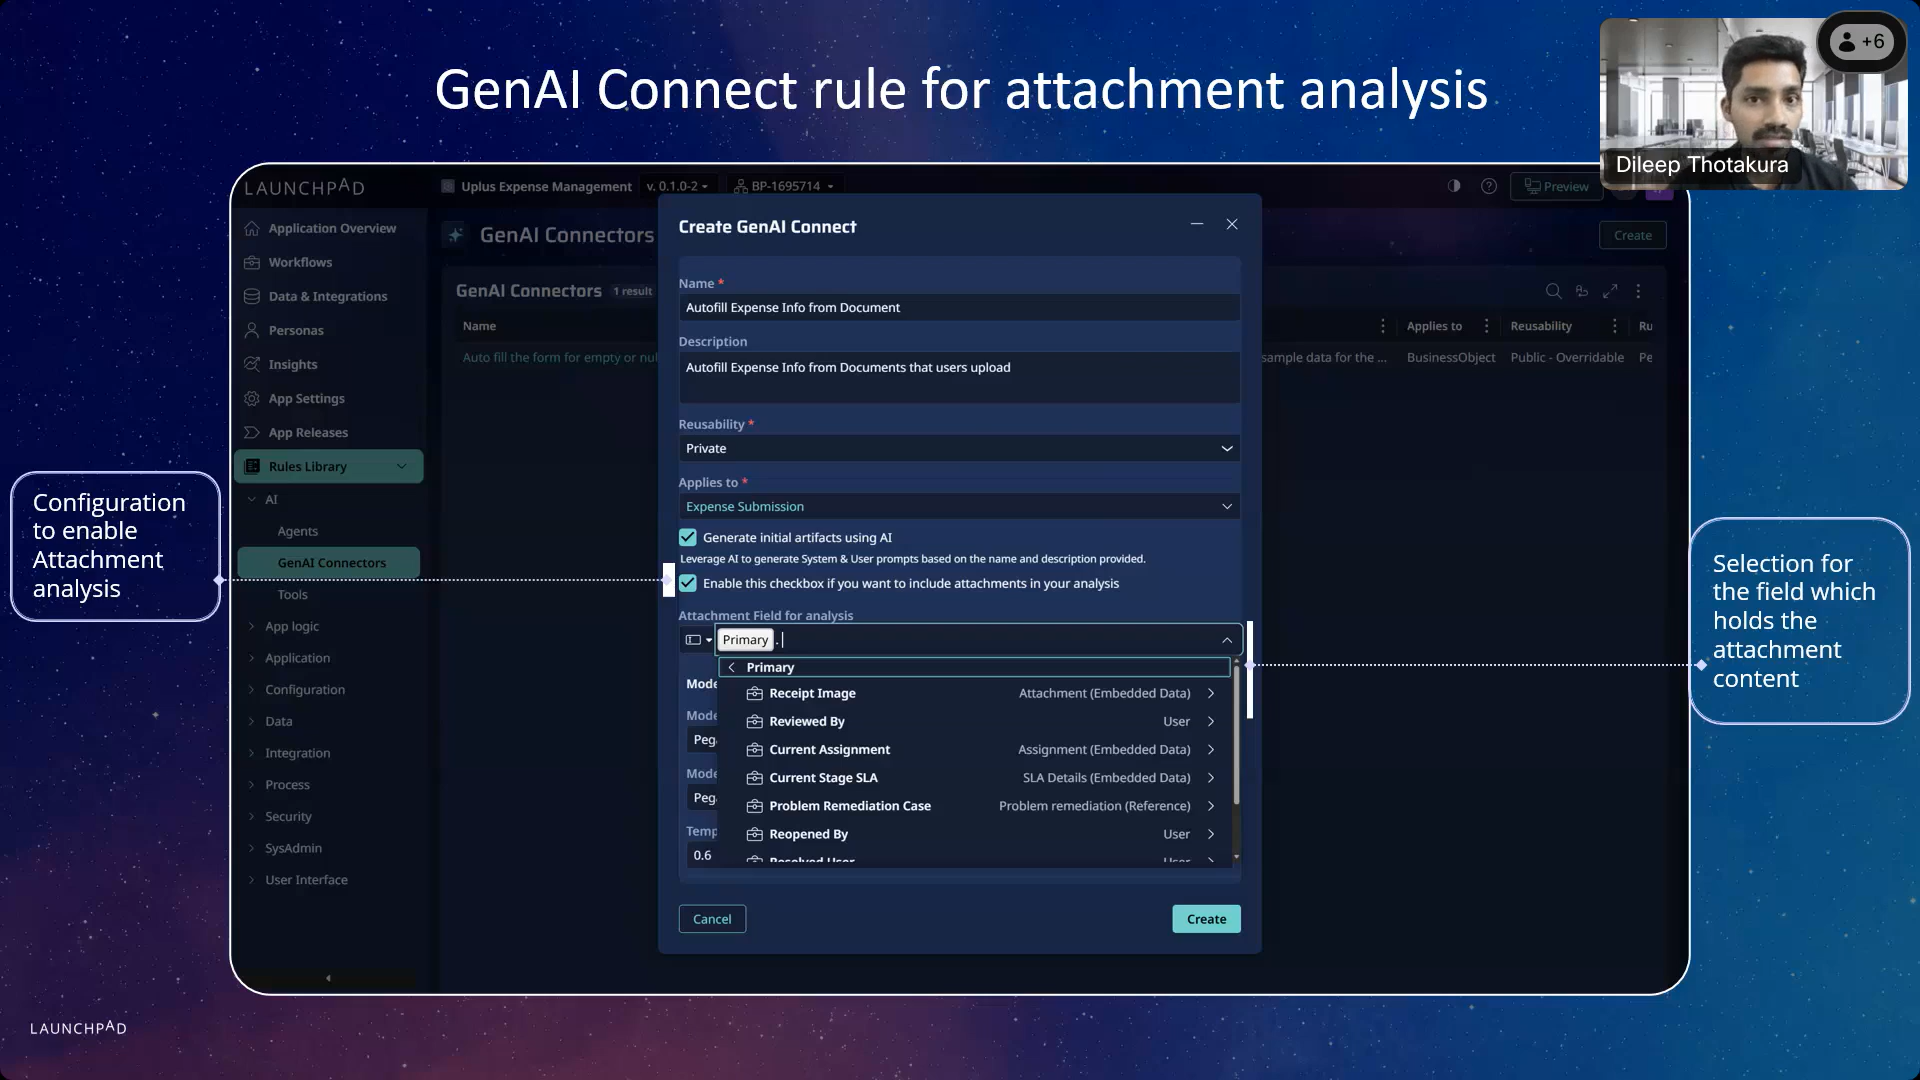Viewport: 1920px width, 1080px height.
Task: Click the expand fullscreen icon in table header
Action: click(1610, 291)
